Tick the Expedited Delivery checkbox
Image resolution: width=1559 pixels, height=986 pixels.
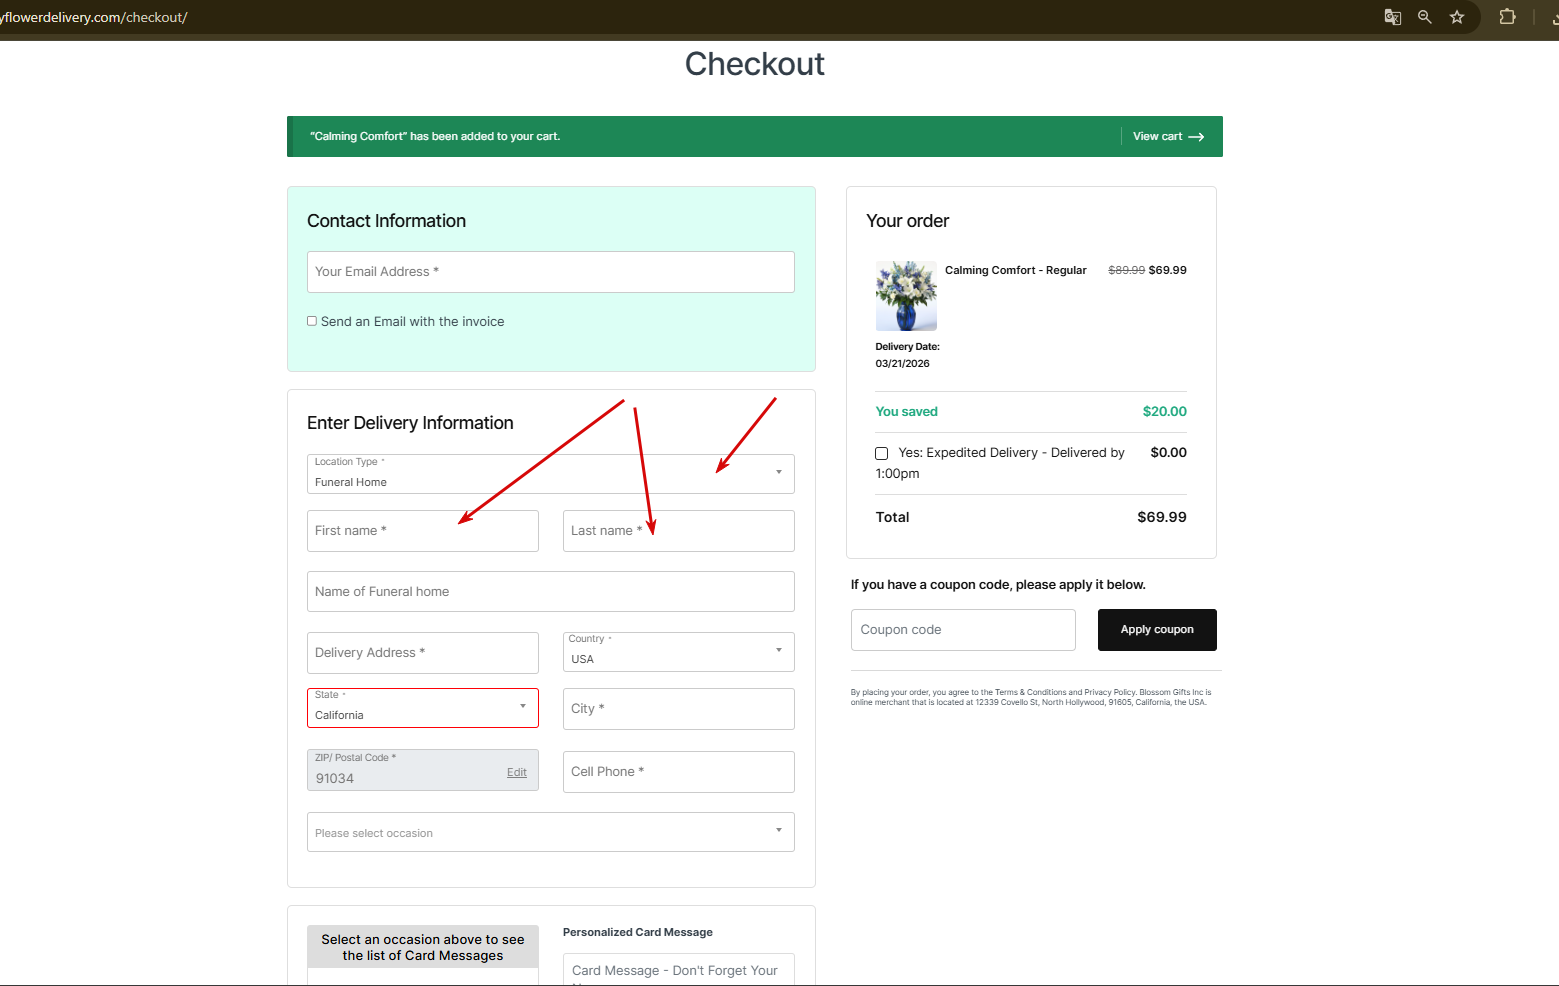[x=881, y=454]
